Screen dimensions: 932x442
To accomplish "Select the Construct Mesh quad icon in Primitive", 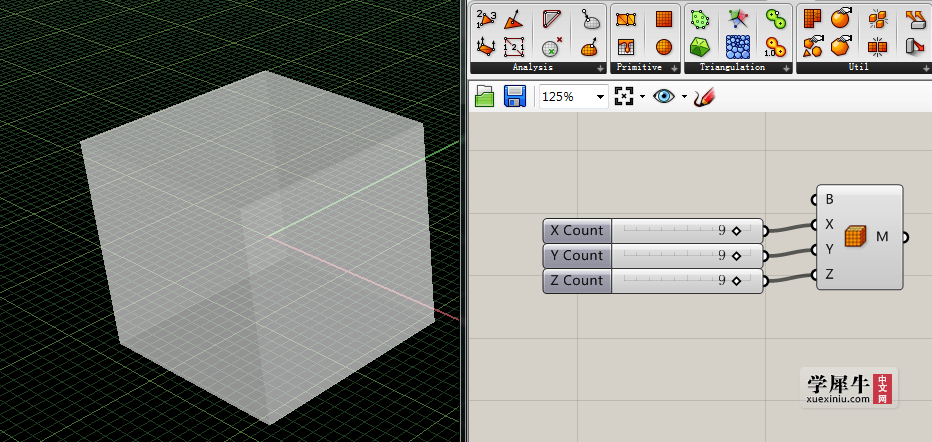I will pyautogui.click(x=626, y=20).
